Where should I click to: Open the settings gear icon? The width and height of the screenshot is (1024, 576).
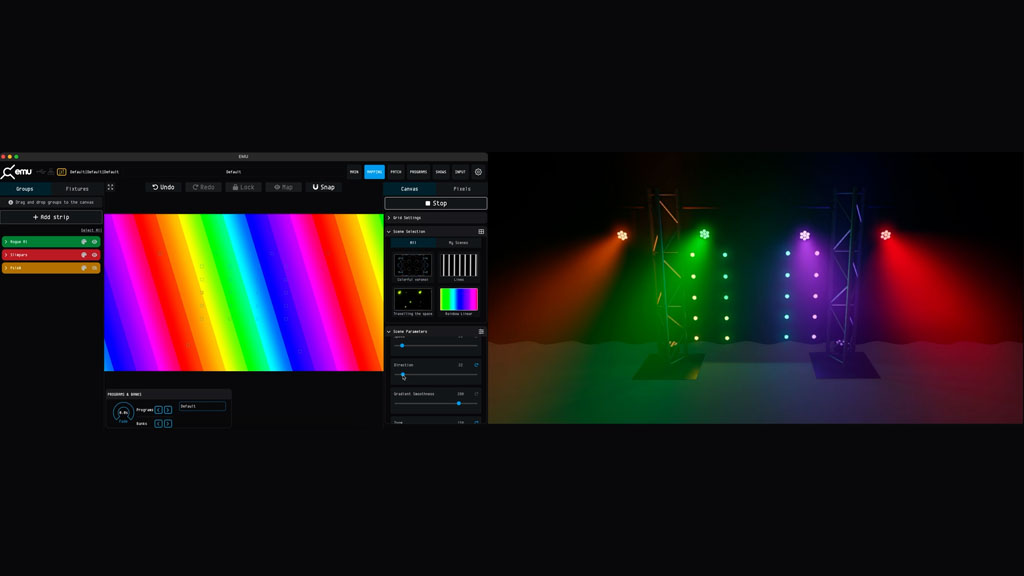478,172
